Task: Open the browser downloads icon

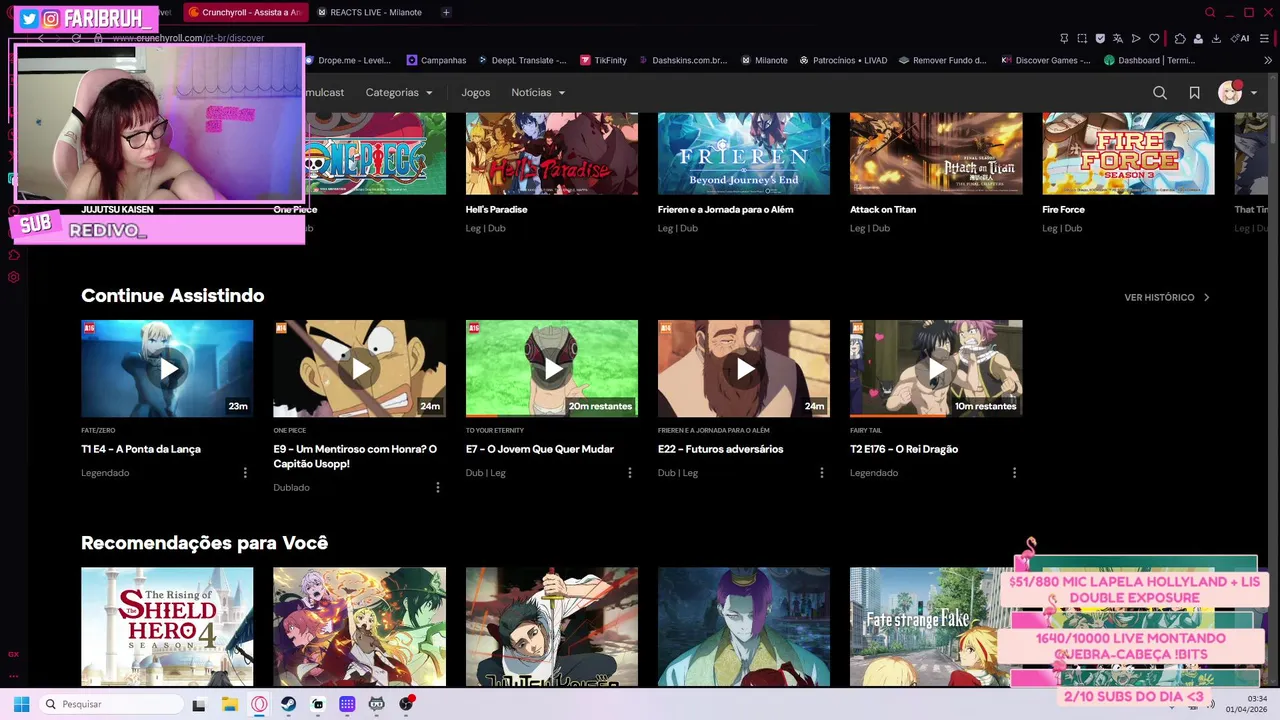Action: [x=1216, y=38]
